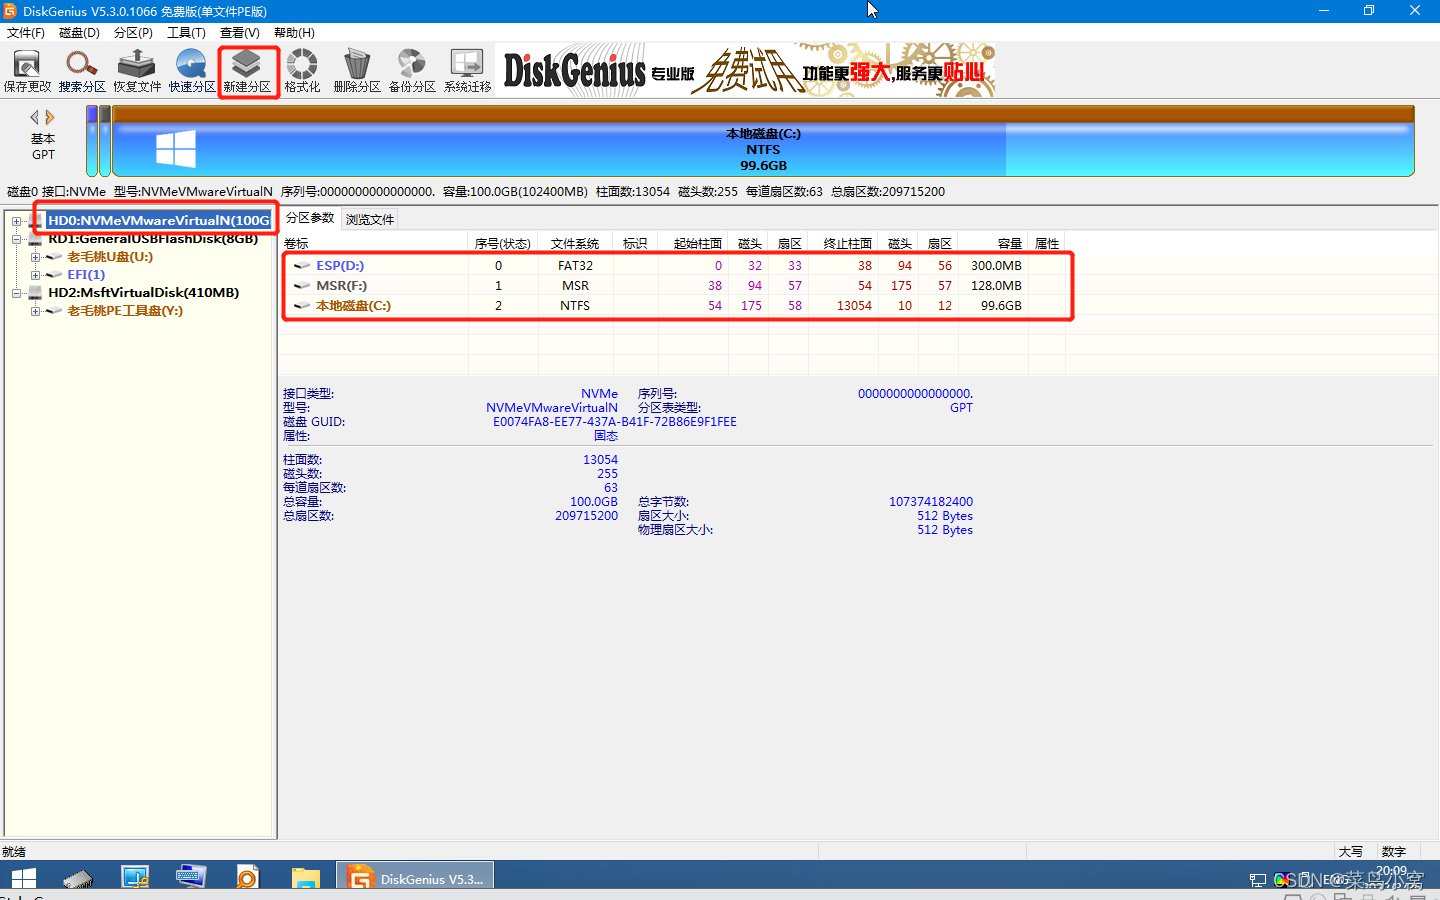Click the 107374182400 total bytes value

pyautogui.click(x=931, y=502)
